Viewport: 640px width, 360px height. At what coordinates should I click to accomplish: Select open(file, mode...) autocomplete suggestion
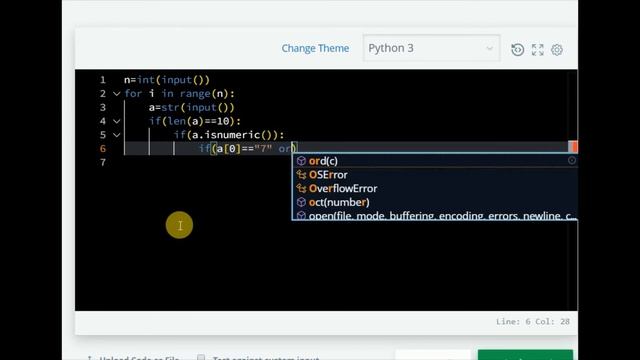pos(435,215)
